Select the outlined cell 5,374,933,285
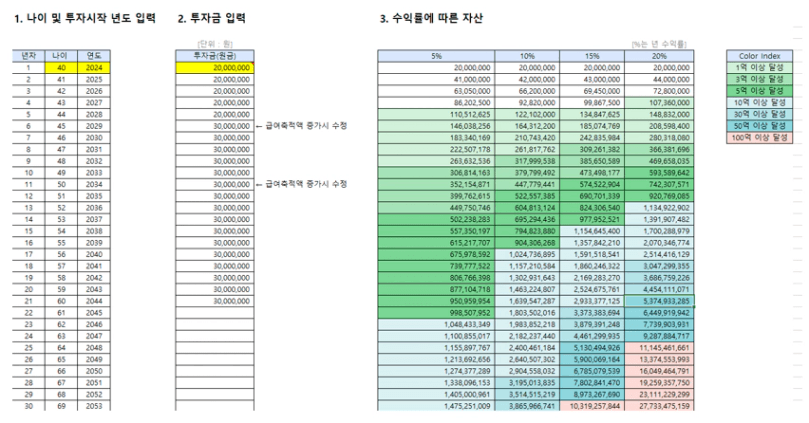809x423 pixels. (x=659, y=301)
